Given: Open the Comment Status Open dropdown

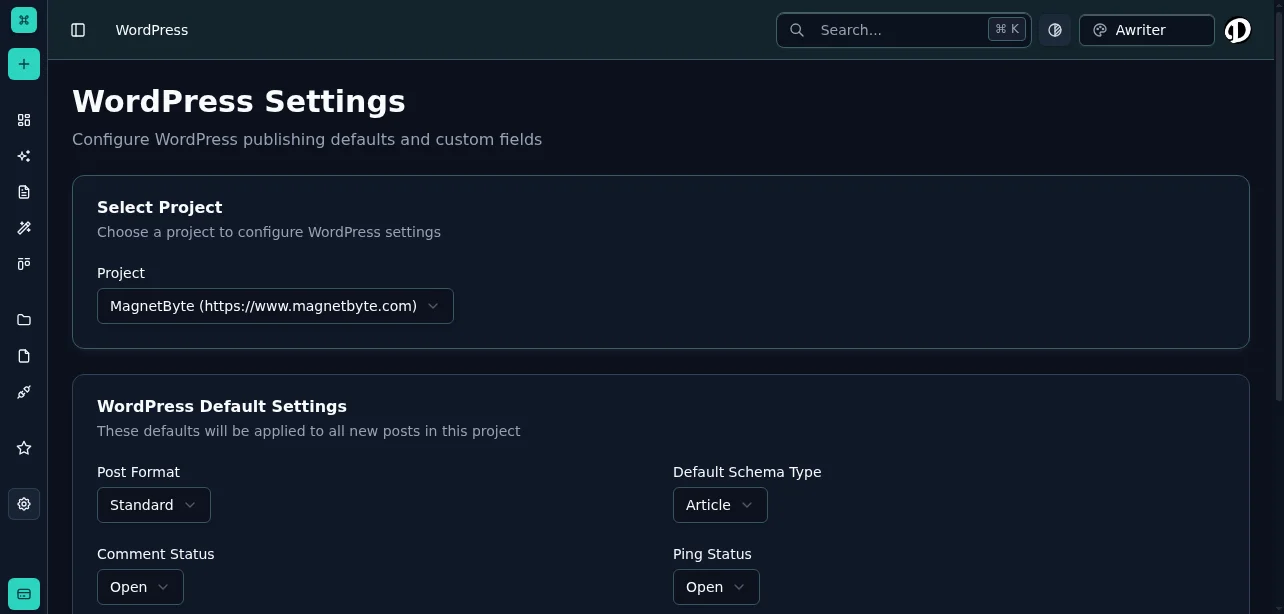Looking at the screenshot, I should coord(140,587).
